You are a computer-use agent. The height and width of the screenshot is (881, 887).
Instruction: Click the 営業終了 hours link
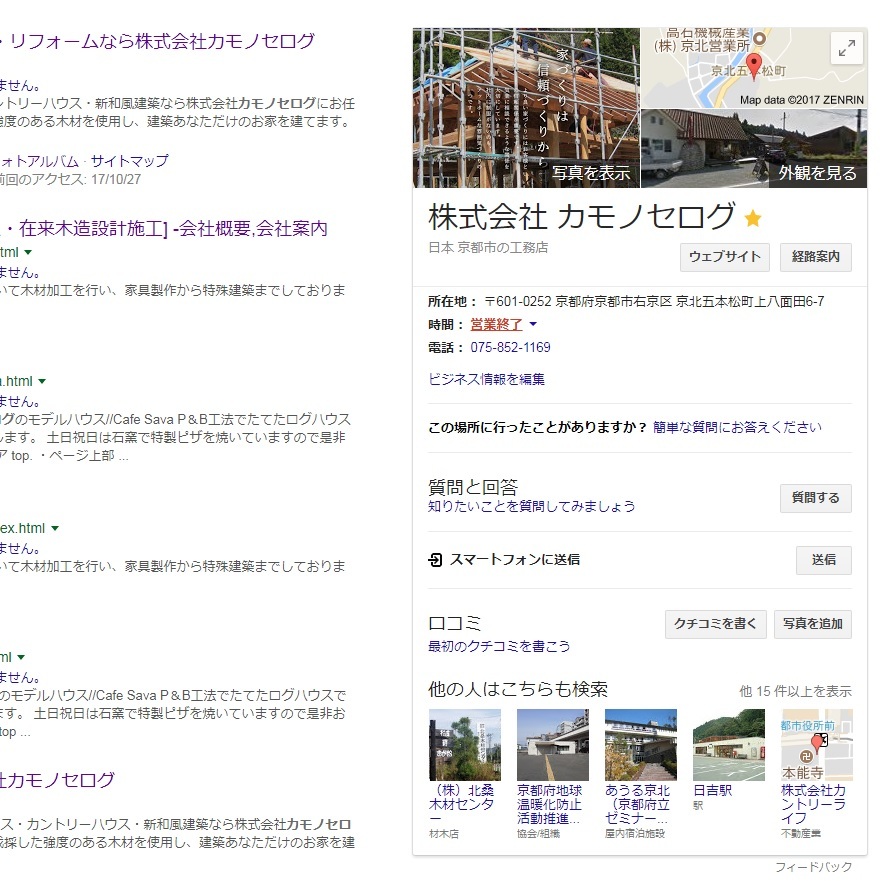tap(497, 324)
